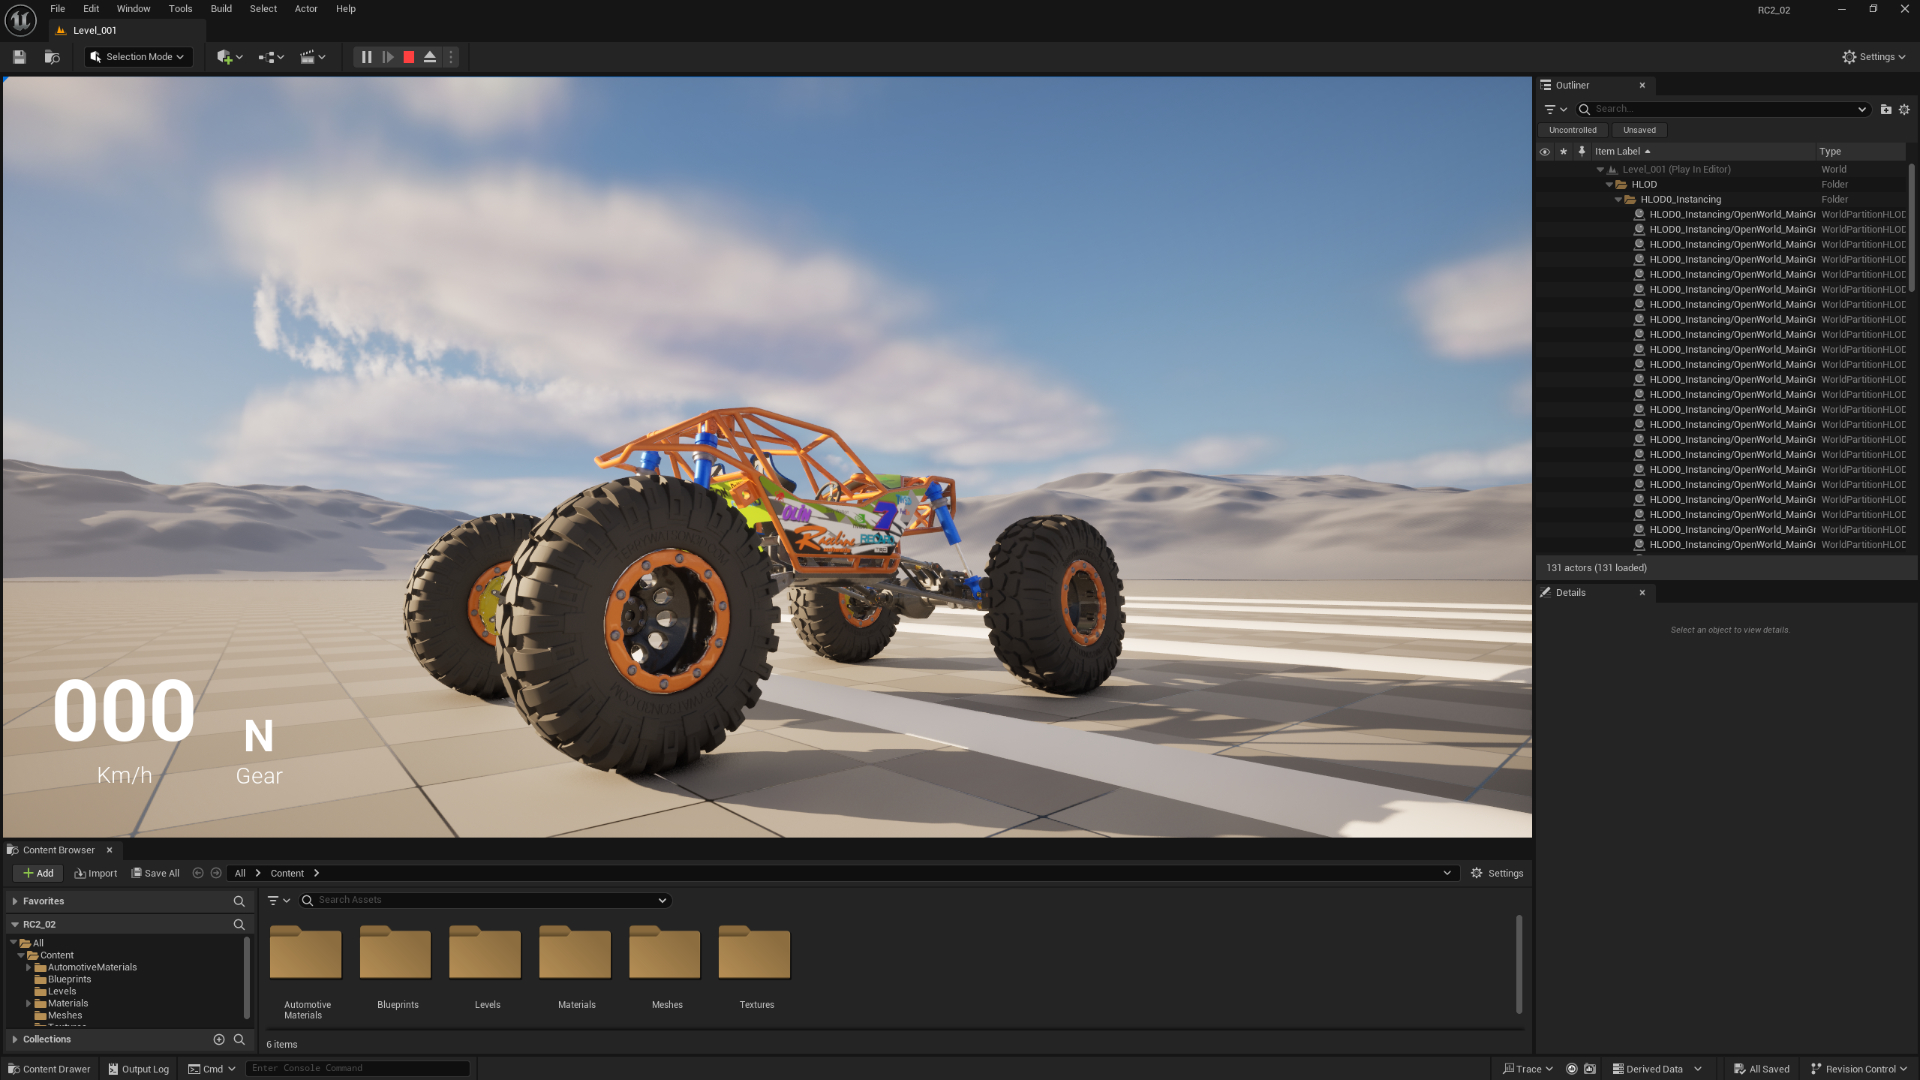This screenshot has height=1080, width=1920.
Task: Stop the play session with red button
Action: click(408, 57)
